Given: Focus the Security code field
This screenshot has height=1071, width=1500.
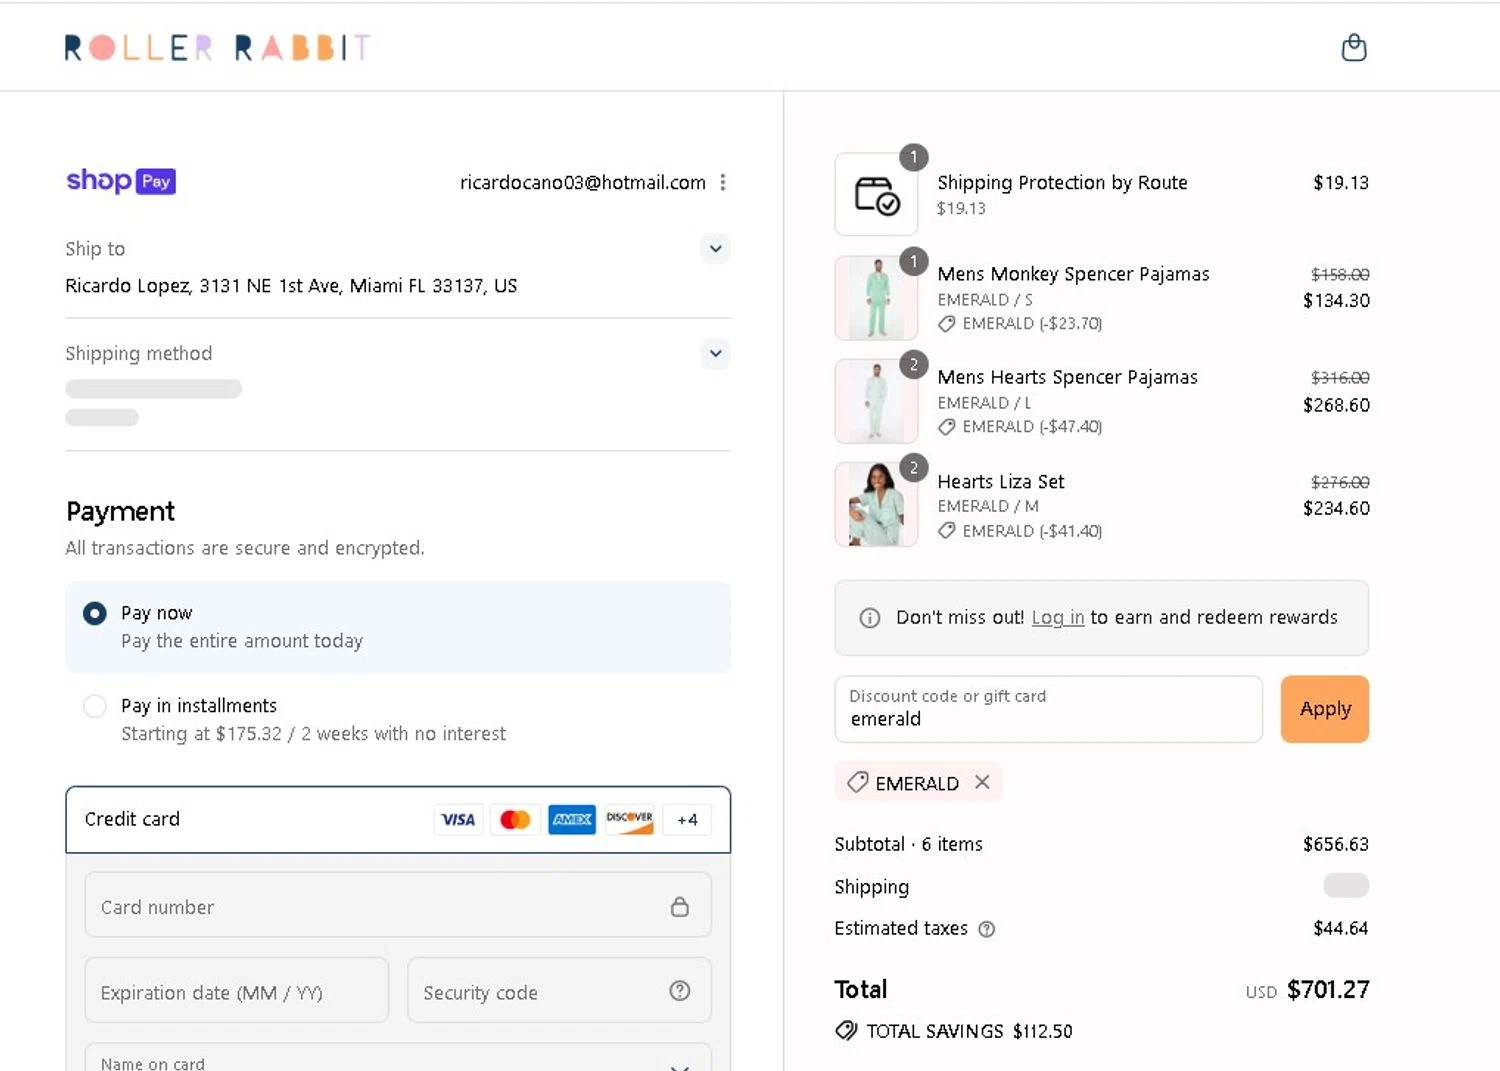Looking at the screenshot, I should 559,990.
